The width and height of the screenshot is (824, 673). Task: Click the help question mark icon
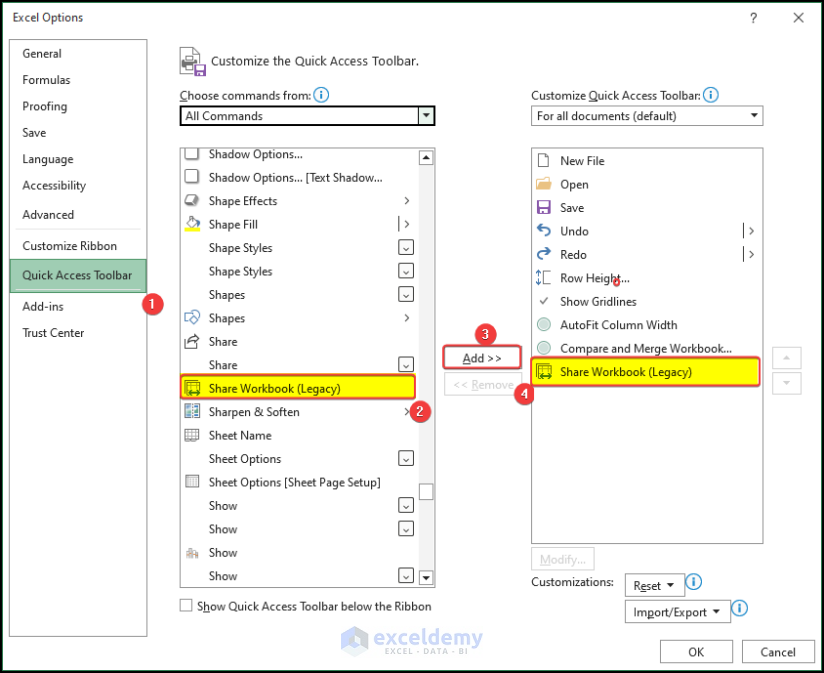pyautogui.click(x=753, y=18)
